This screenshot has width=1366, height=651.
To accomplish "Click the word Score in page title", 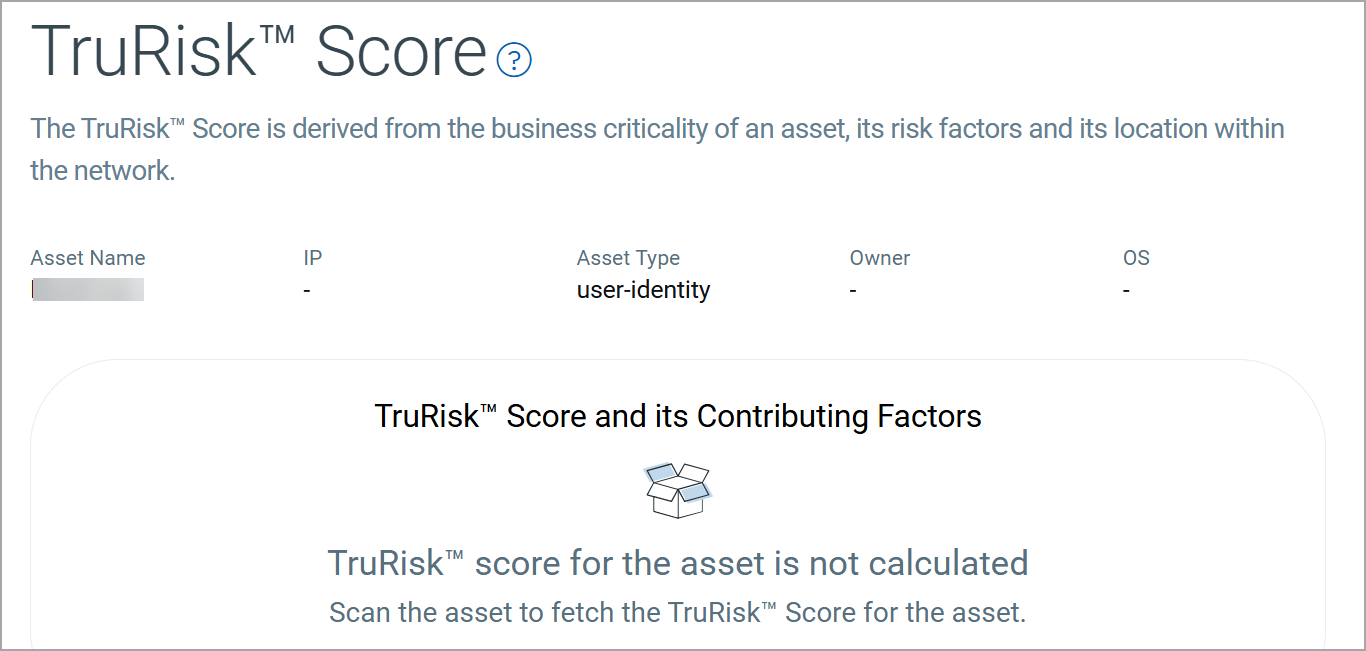I will pyautogui.click(x=402, y=50).
